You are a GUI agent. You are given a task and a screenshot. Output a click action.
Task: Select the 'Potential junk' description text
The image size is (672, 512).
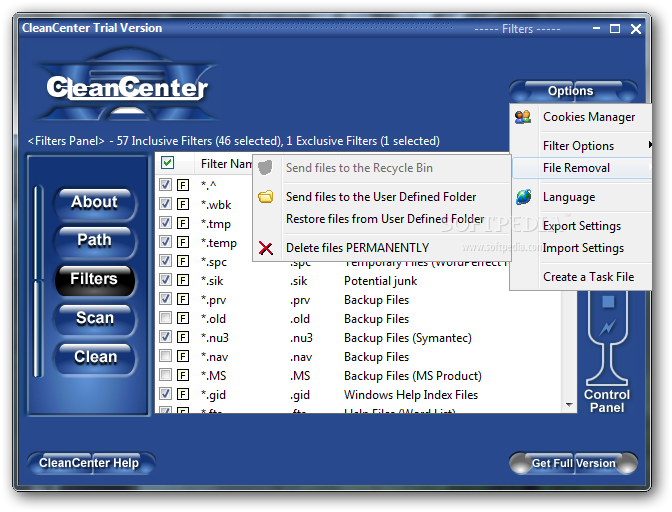coord(380,281)
